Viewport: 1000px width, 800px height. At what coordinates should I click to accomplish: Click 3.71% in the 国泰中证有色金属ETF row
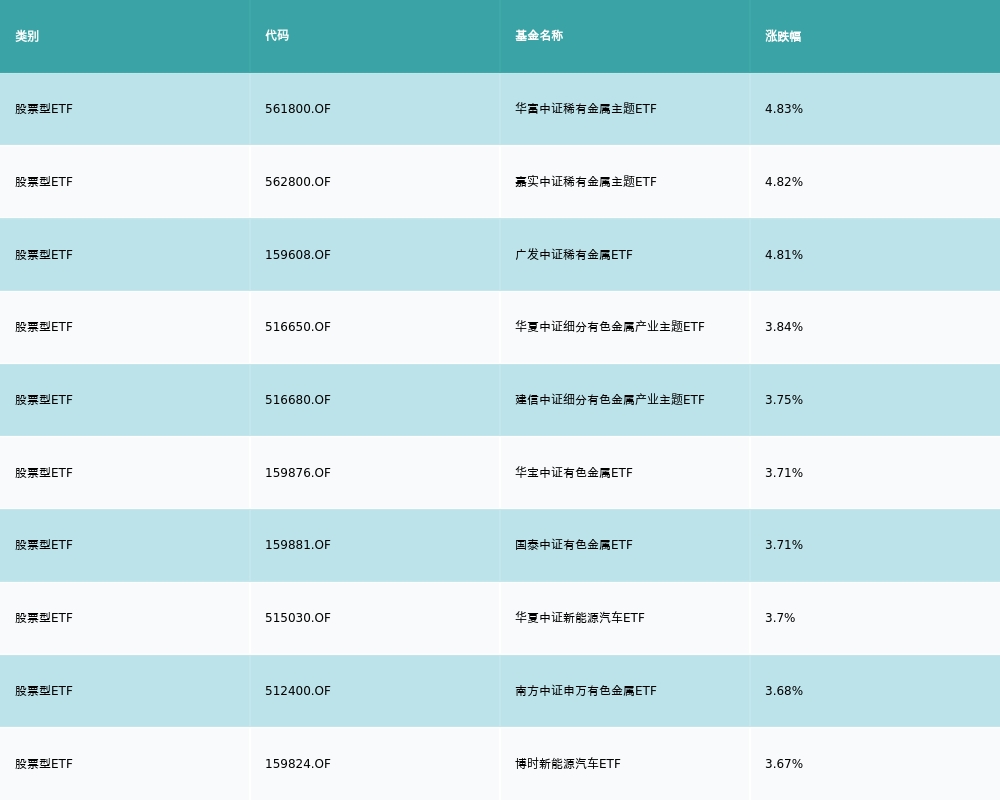(x=784, y=545)
